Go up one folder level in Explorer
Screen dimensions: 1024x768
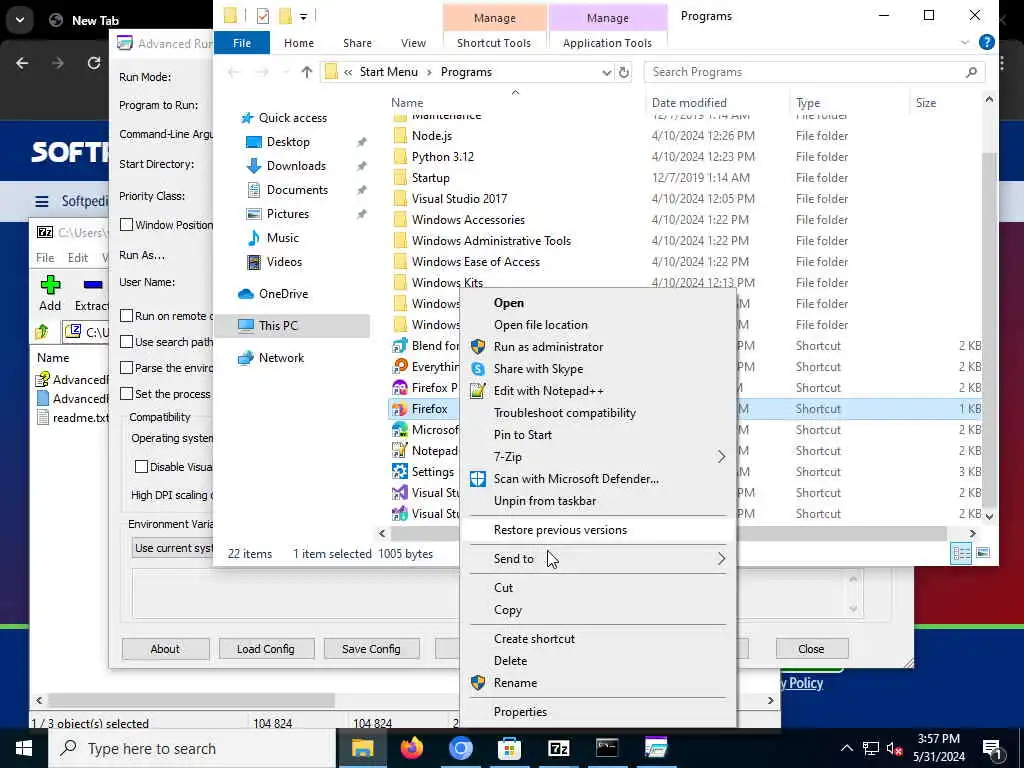(306, 72)
